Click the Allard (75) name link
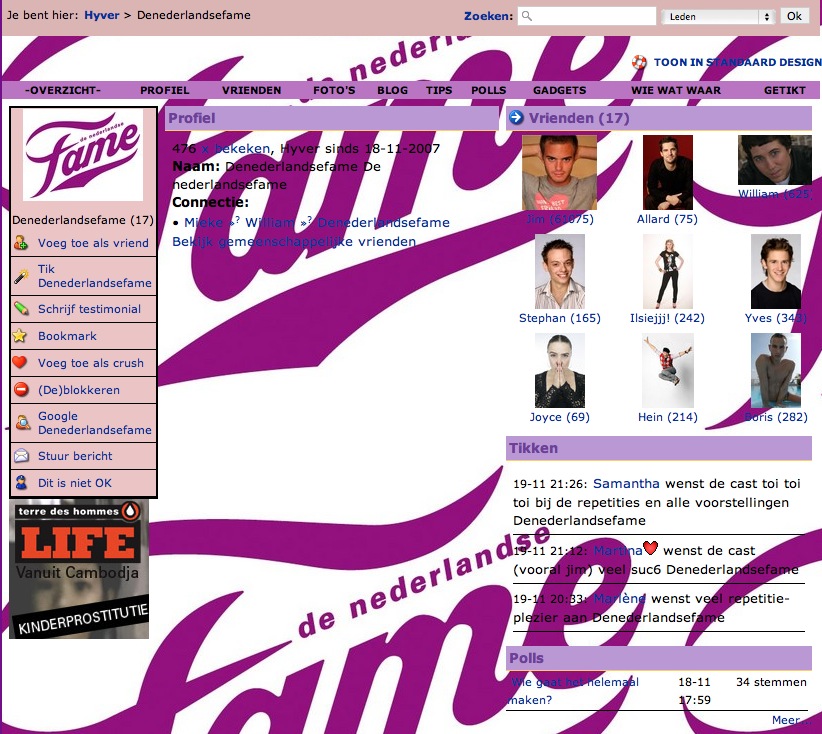The width and height of the screenshot is (822, 734). coord(667,219)
